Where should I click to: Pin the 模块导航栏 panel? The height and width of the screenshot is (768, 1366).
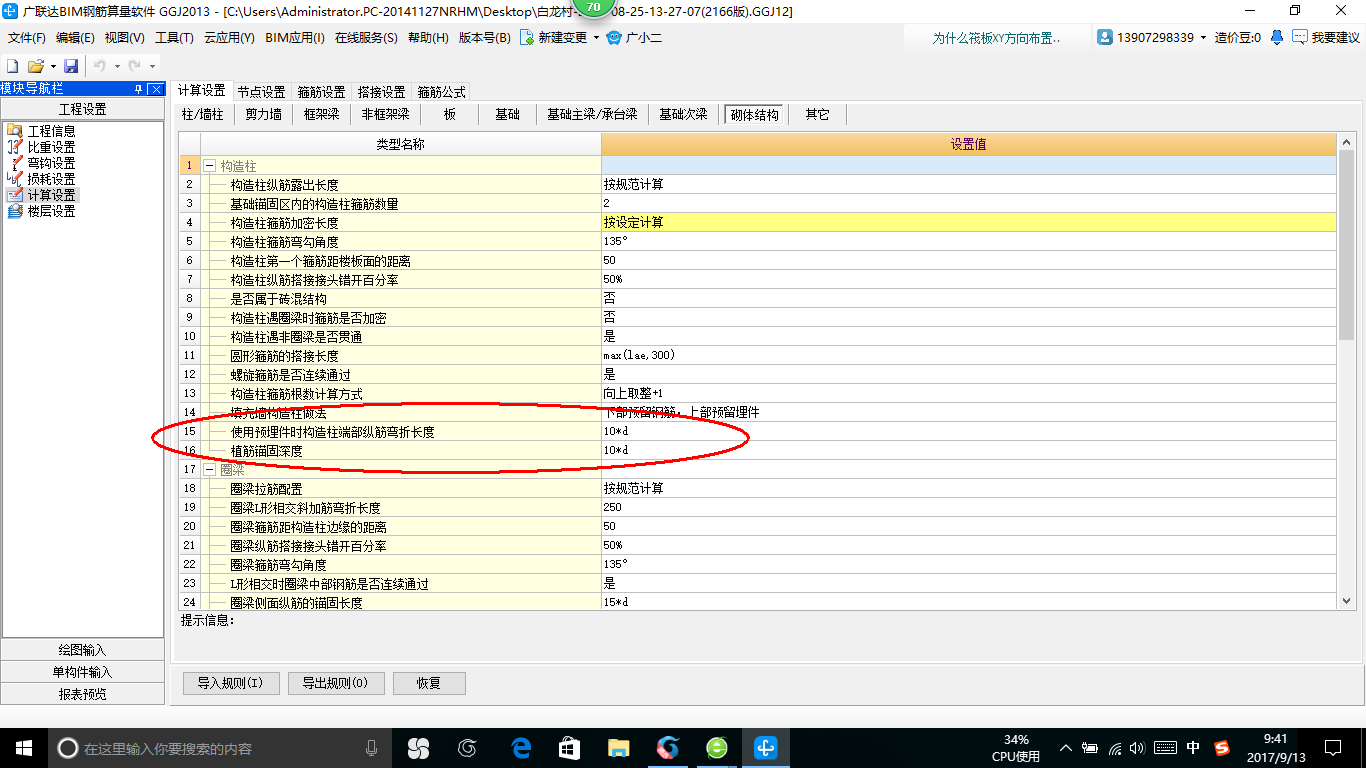pos(138,89)
